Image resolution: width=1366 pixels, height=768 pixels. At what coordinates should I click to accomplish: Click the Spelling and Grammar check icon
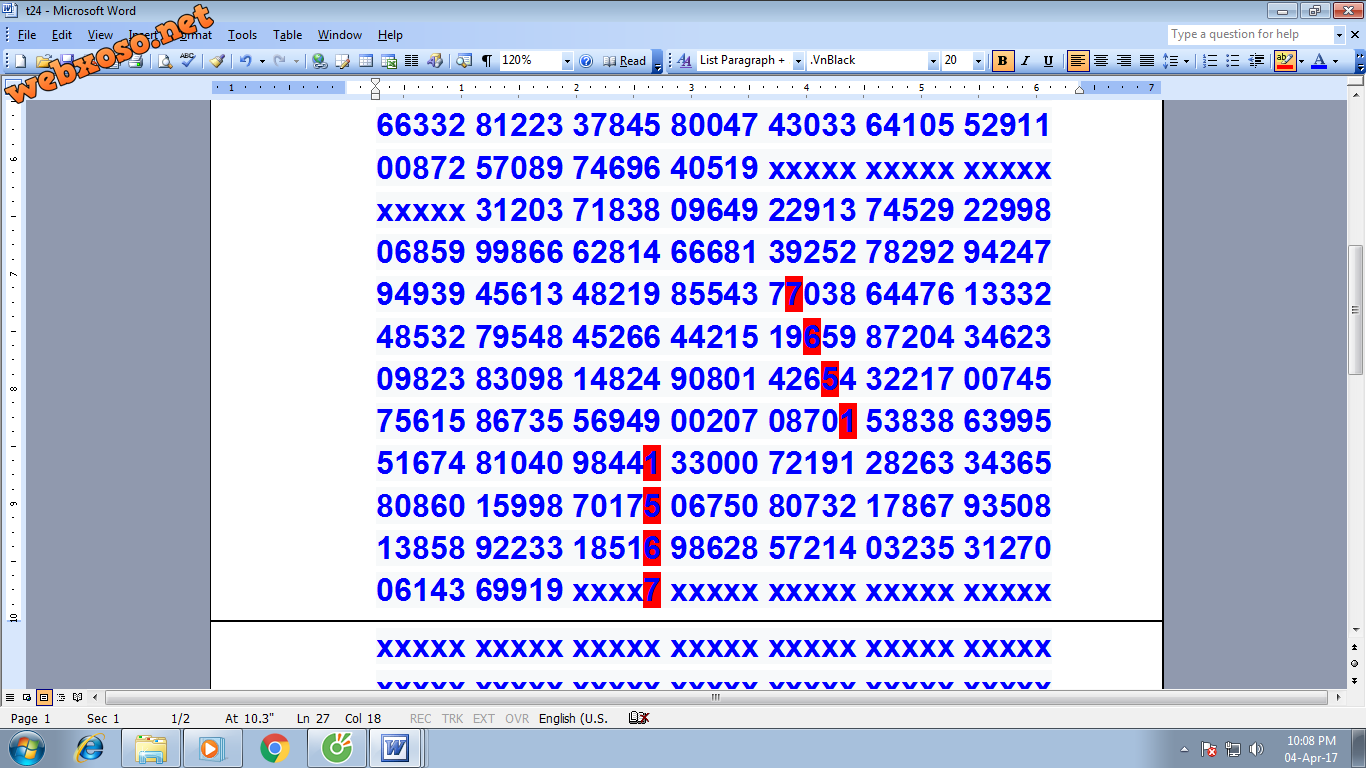click(x=188, y=61)
